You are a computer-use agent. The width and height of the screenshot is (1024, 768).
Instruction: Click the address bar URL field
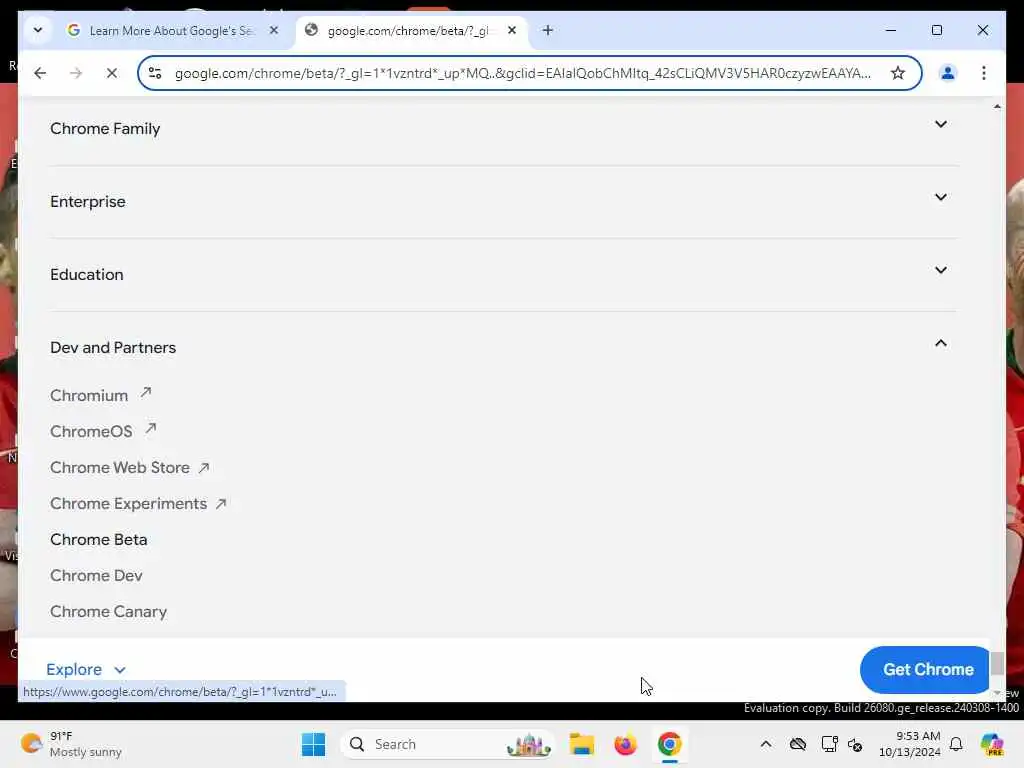click(x=522, y=73)
